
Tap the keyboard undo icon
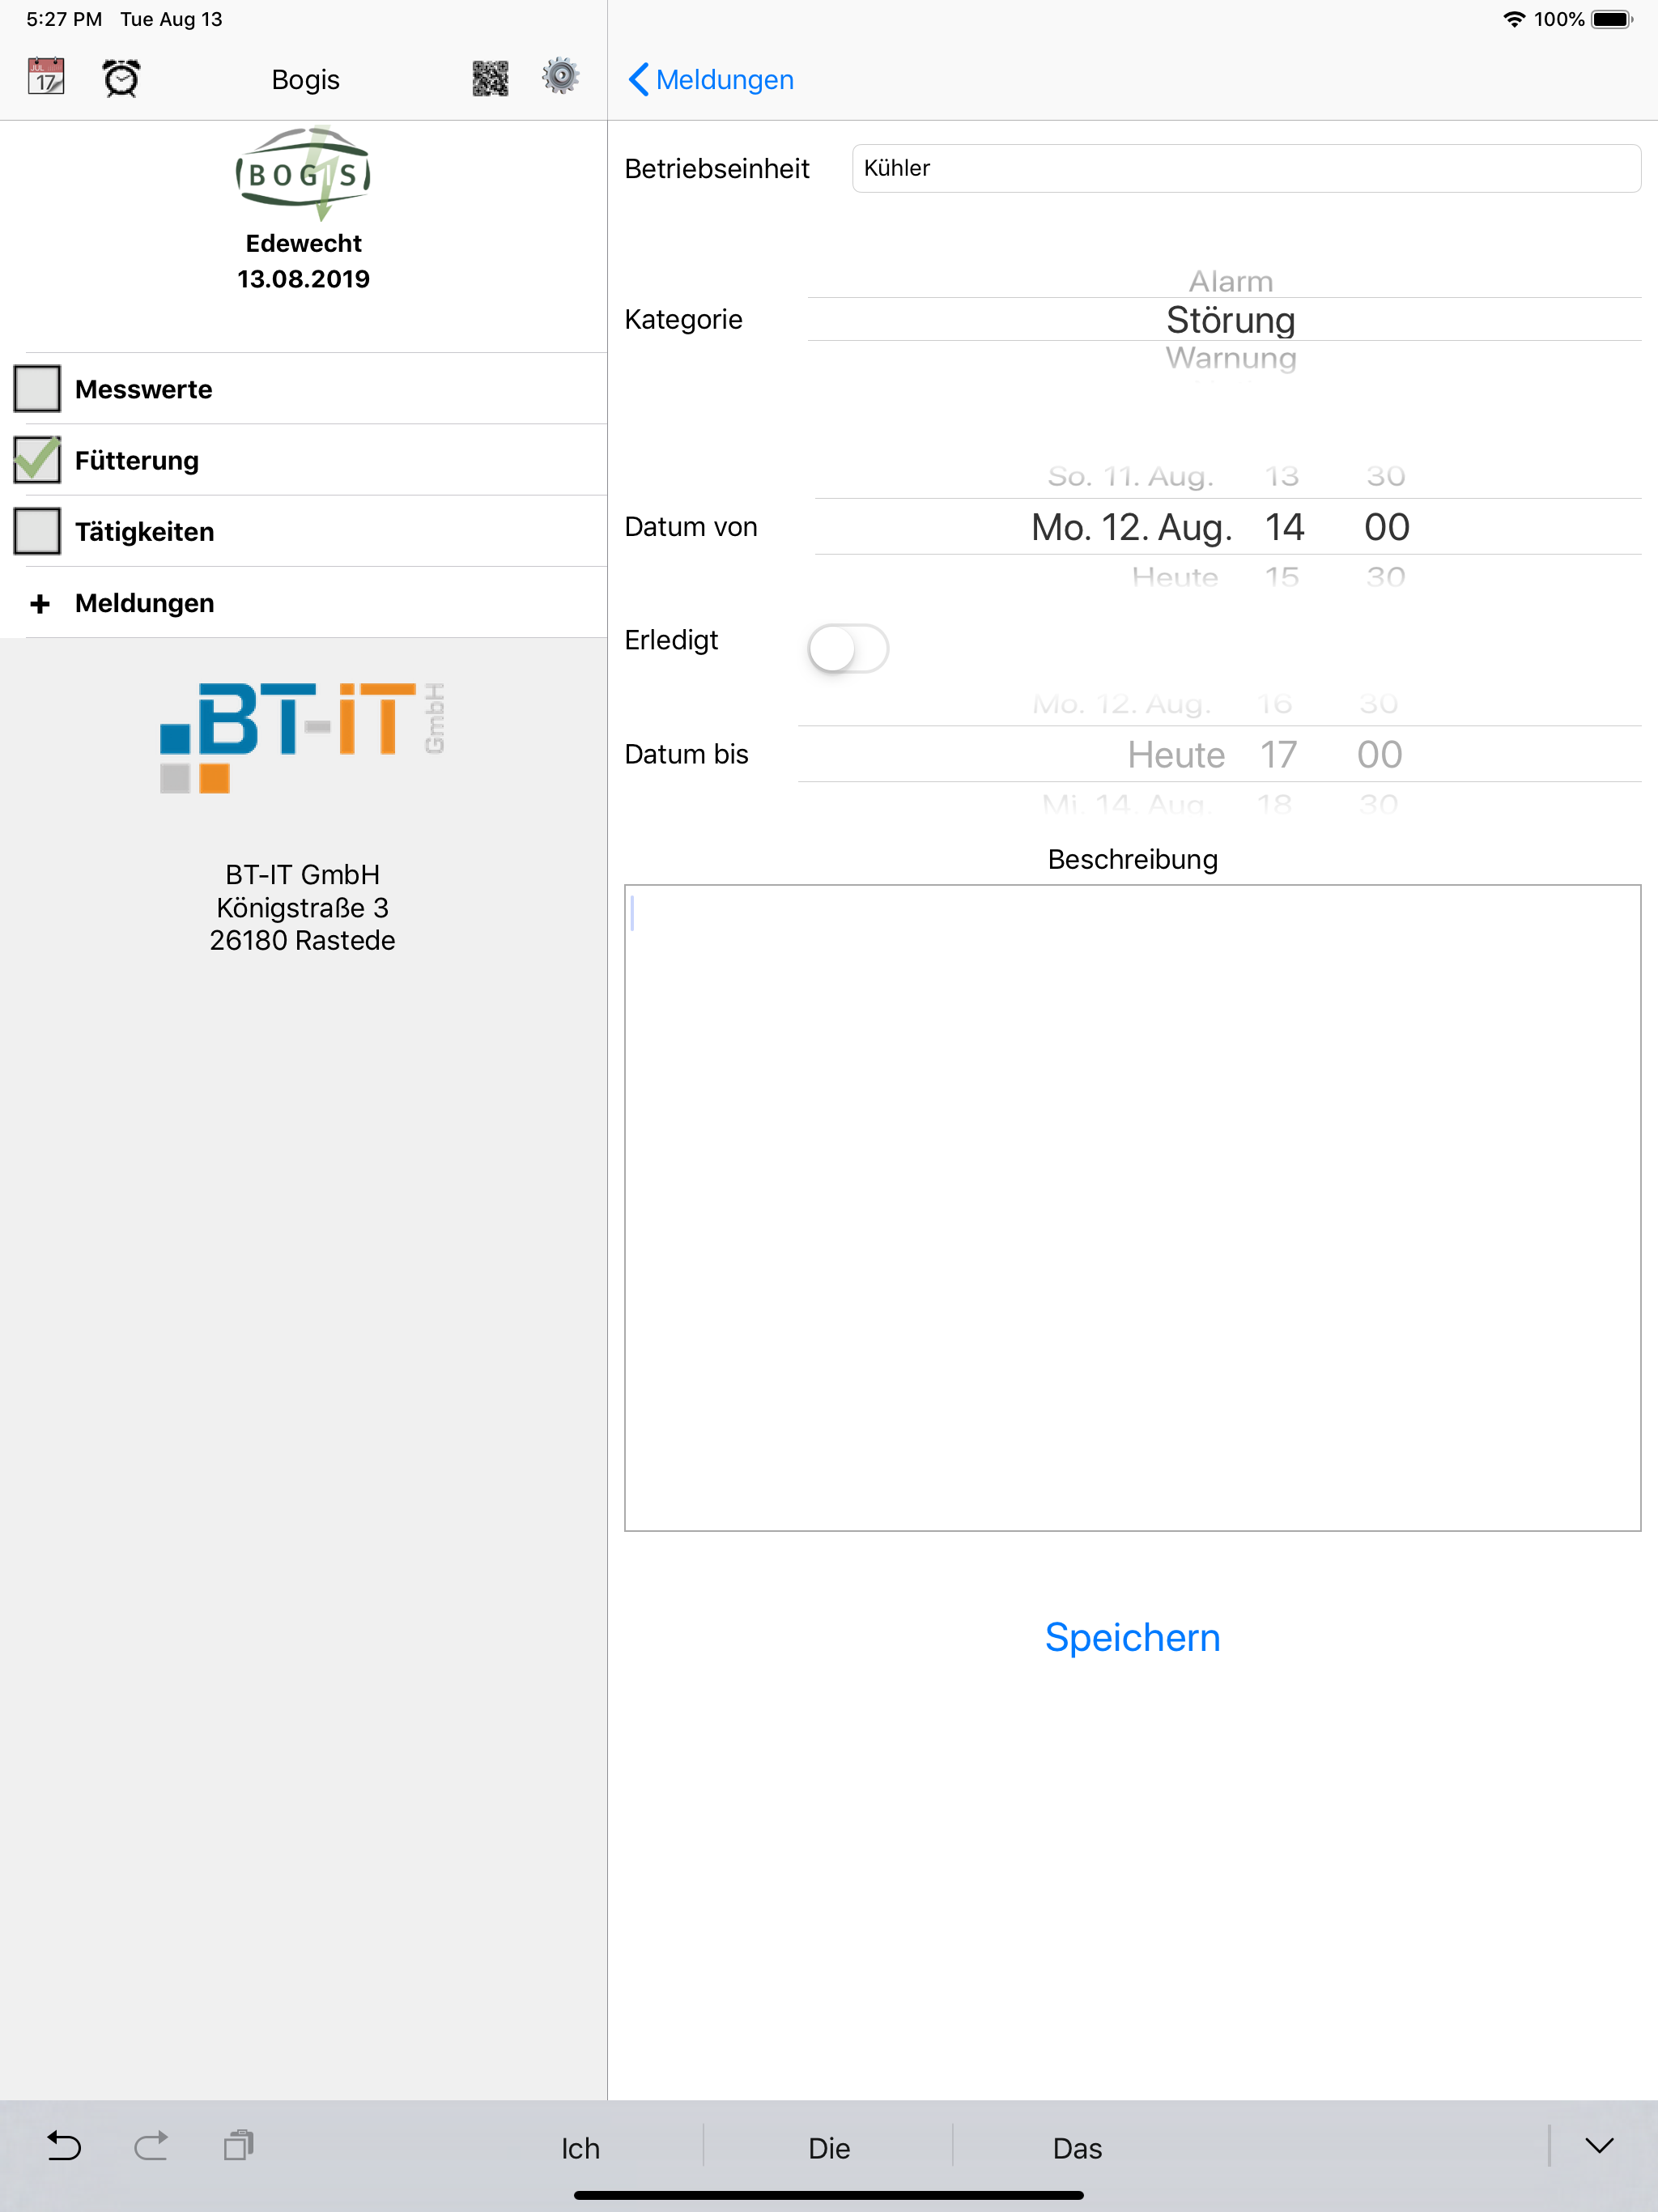pyautogui.click(x=64, y=2146)
